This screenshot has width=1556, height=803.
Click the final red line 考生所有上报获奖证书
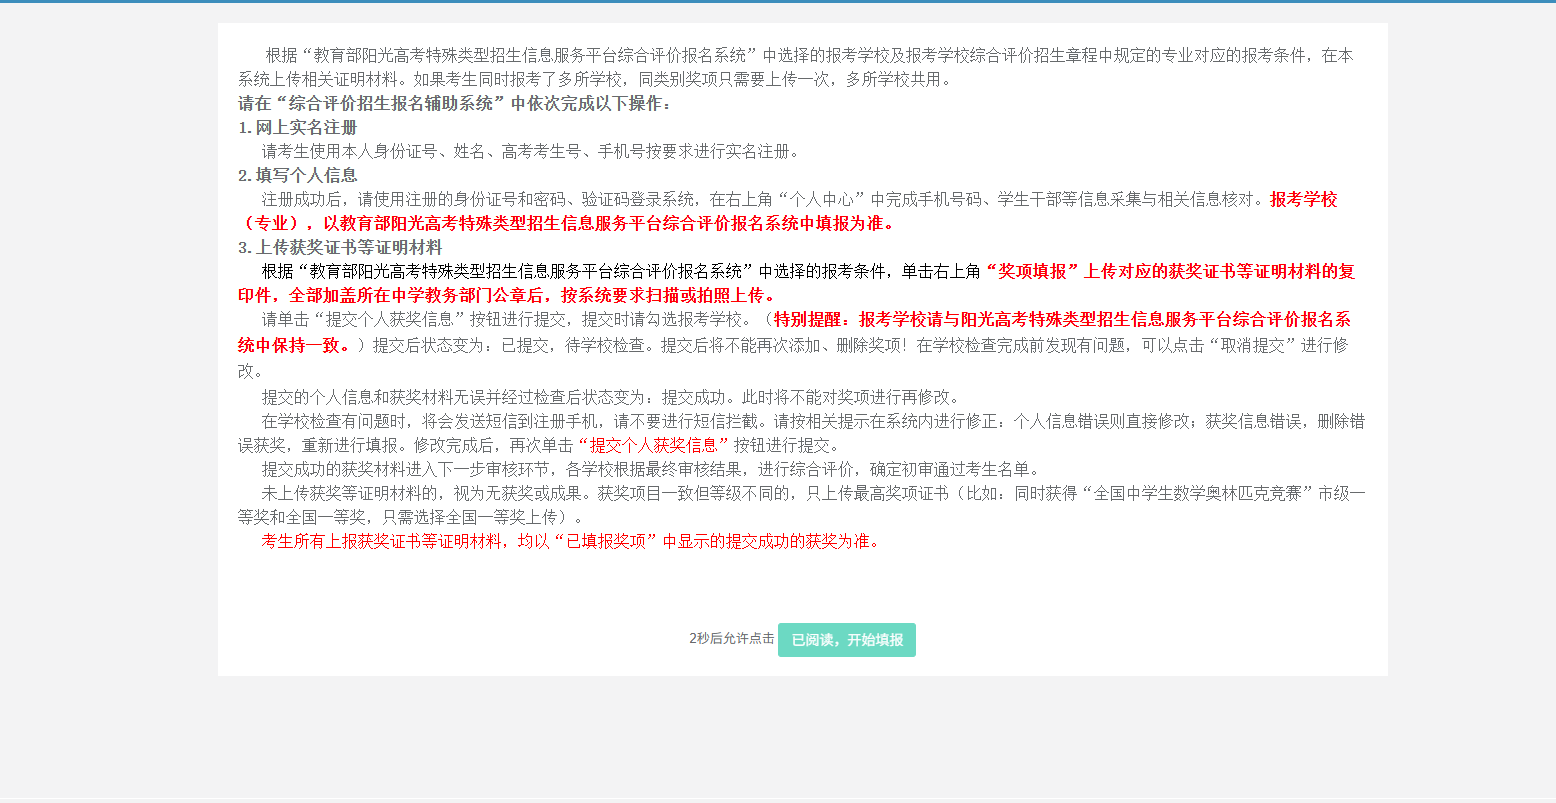point(570,542)
